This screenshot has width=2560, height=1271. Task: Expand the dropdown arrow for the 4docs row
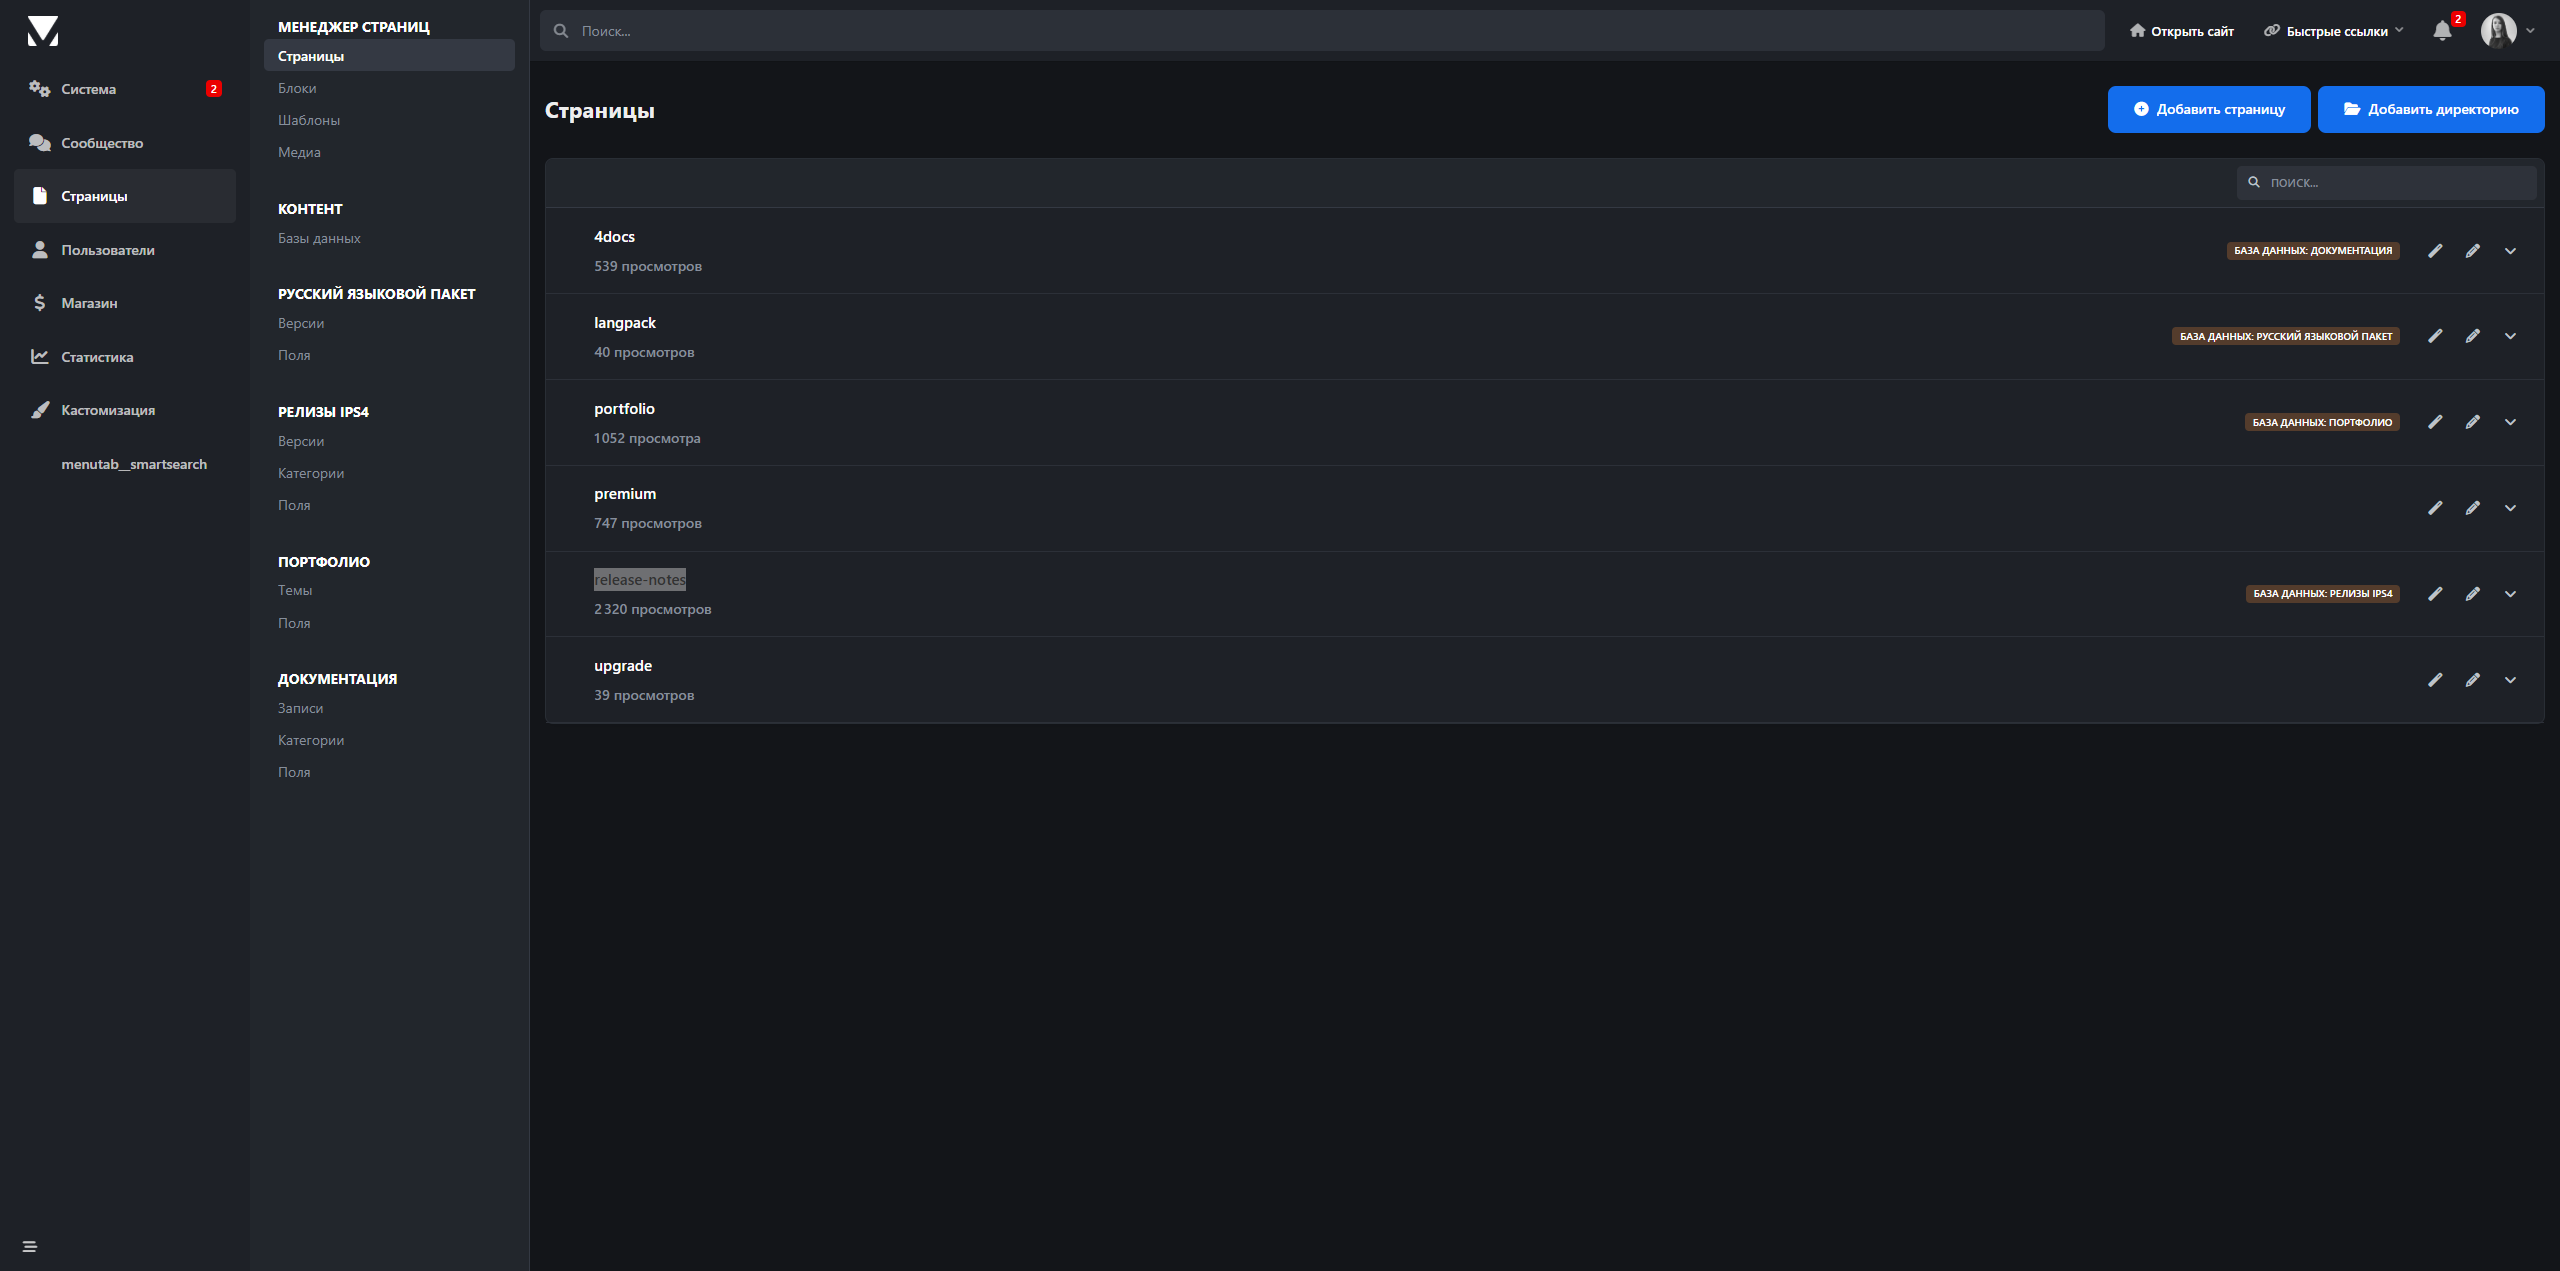(x=2510, y=251)
